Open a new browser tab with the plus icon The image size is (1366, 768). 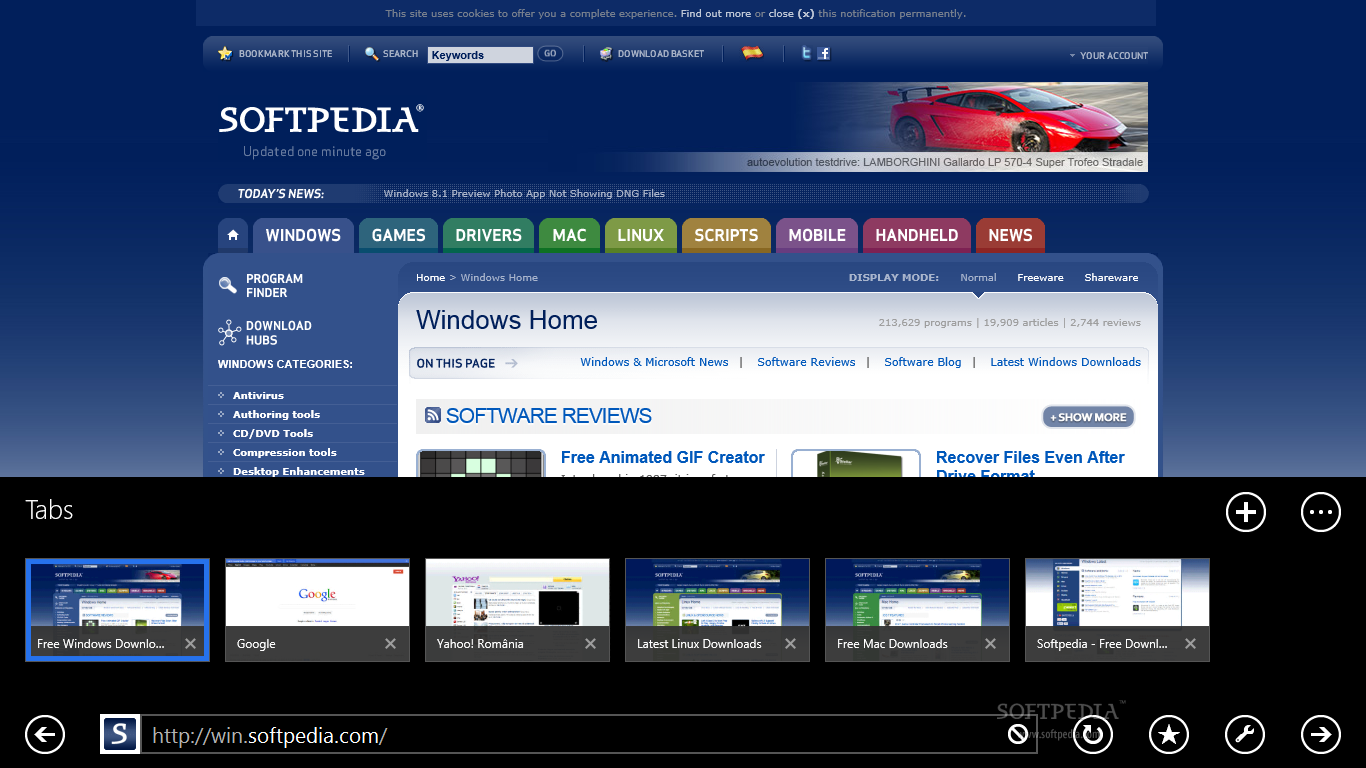(1245, 511)
